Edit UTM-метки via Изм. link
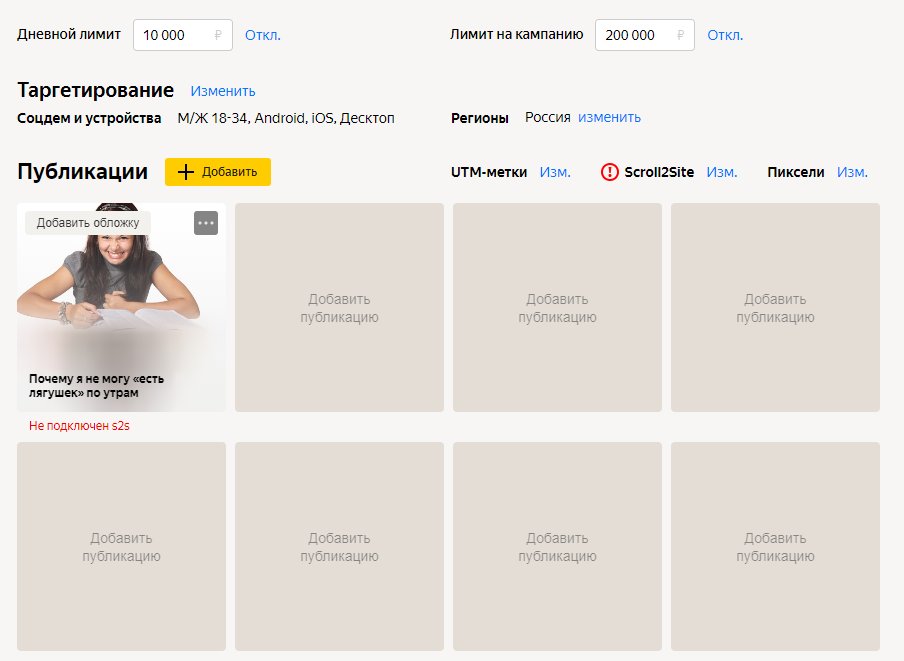 pos(555,172)
